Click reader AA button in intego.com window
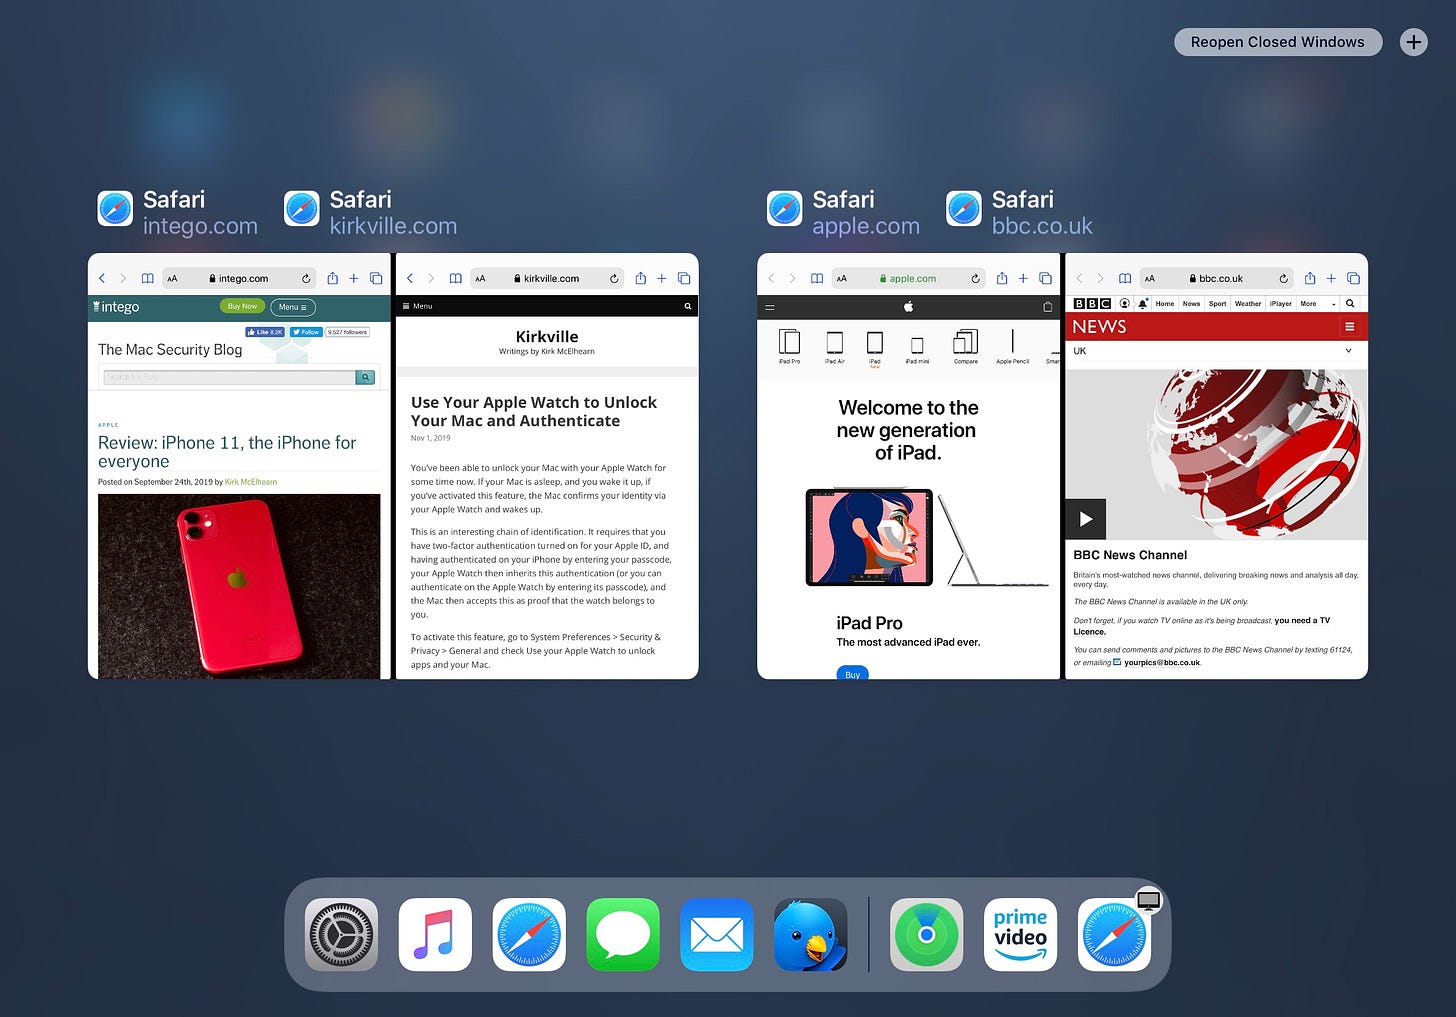Screen dimensions: 1456x1017 [x=172, y=279]
